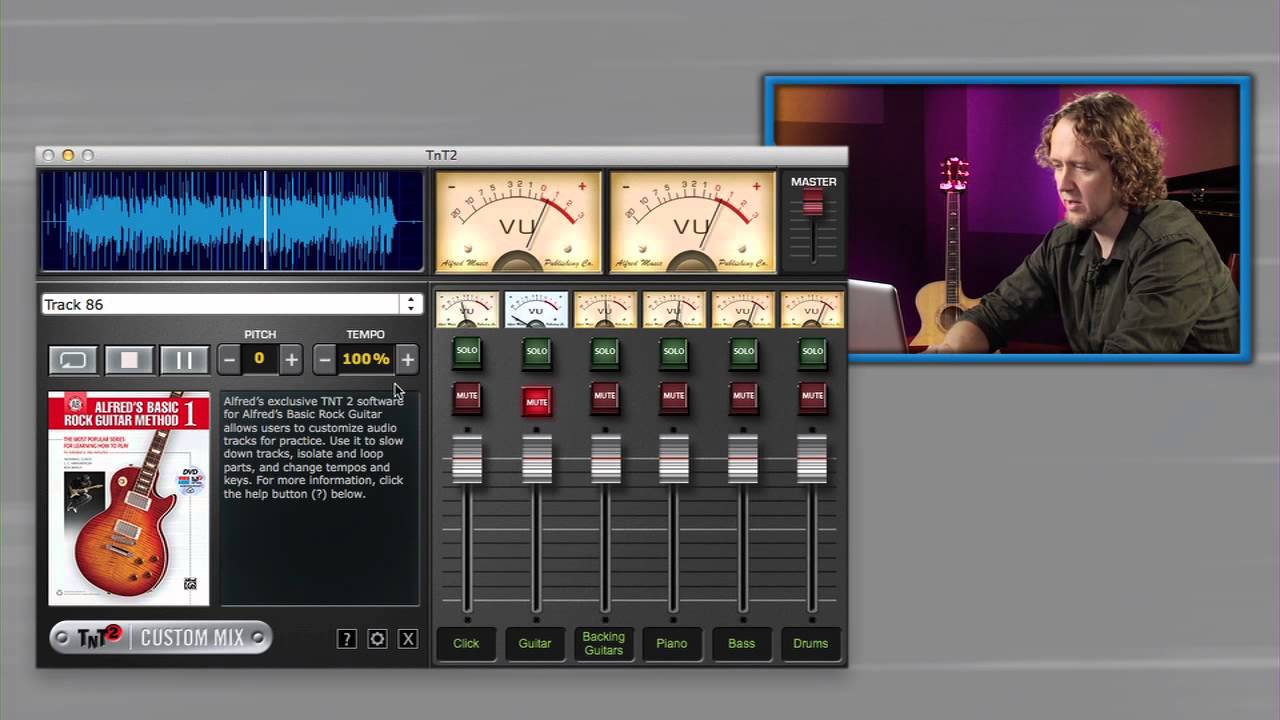Lower tempo with the minus button
Screen dimensions: 1280x720
point(324,359)
